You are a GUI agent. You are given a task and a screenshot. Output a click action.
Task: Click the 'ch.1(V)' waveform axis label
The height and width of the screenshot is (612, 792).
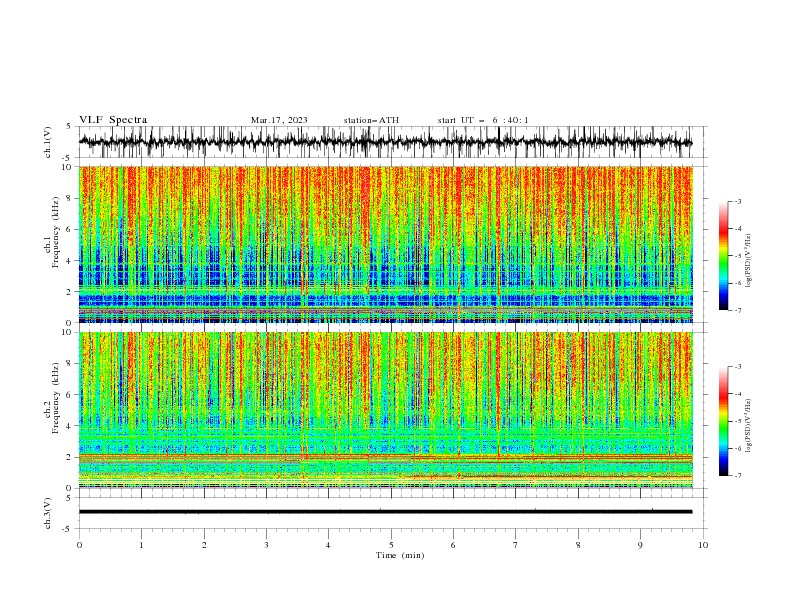click(x=48, y=142)
